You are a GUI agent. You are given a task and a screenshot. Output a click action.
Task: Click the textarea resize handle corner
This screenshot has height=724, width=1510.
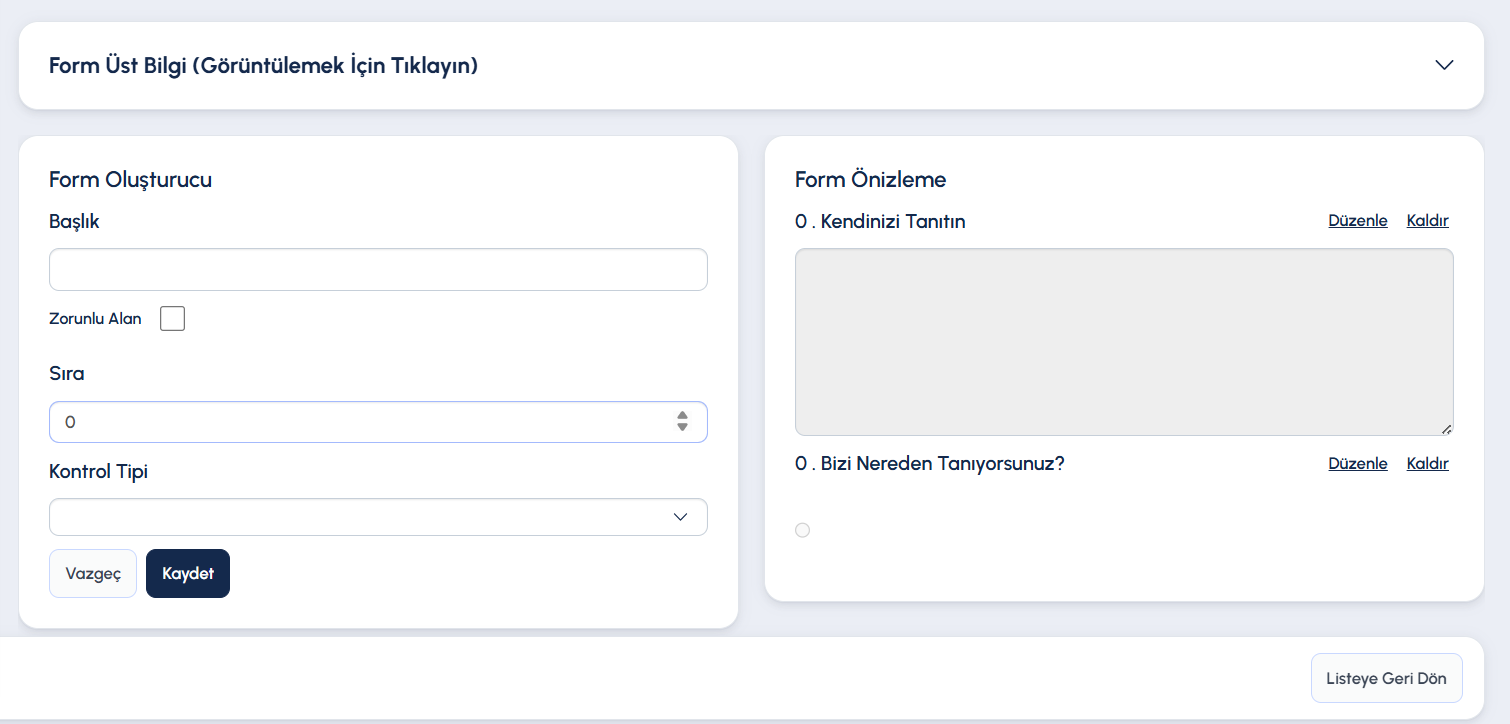point(1446,429)
